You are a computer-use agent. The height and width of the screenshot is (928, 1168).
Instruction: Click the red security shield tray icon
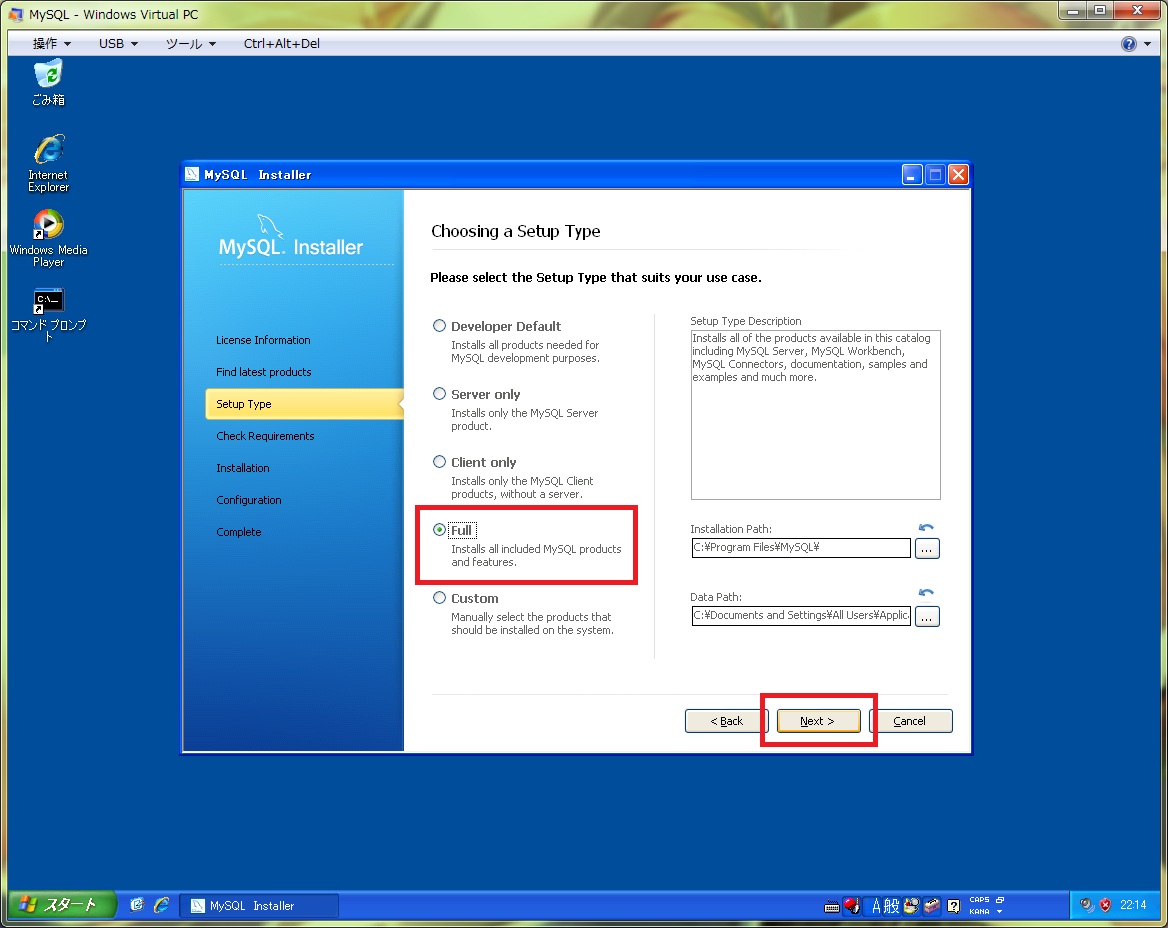[x=1105, y=905]
